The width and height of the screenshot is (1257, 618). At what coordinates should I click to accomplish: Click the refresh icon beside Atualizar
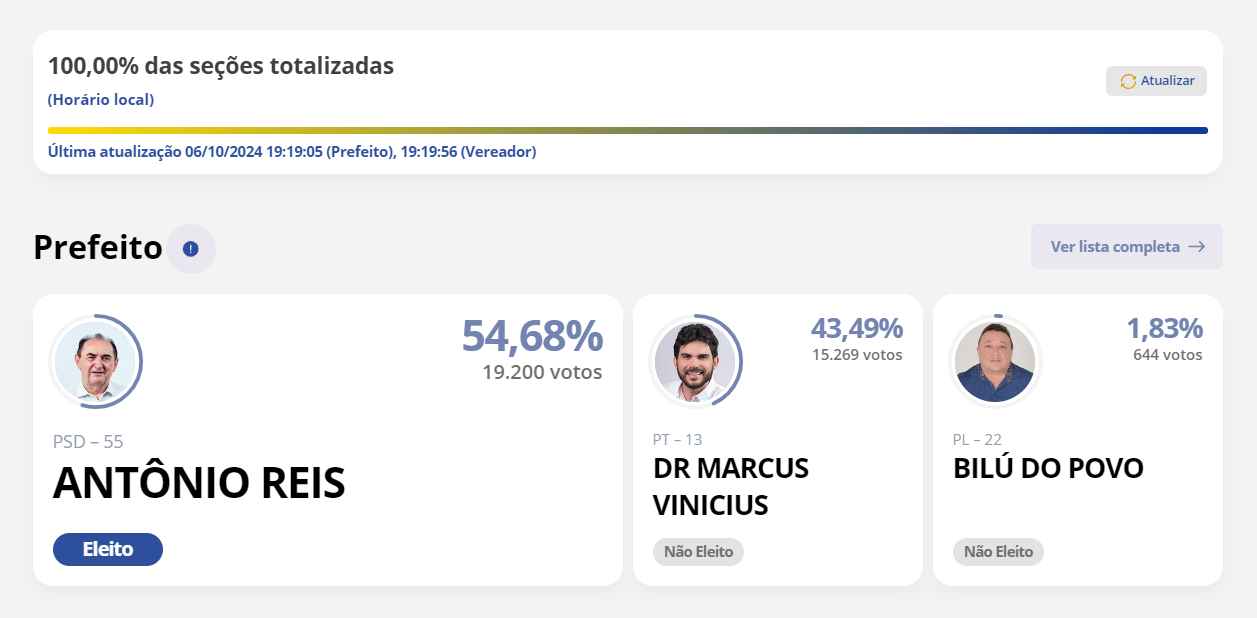(1128, 81)
